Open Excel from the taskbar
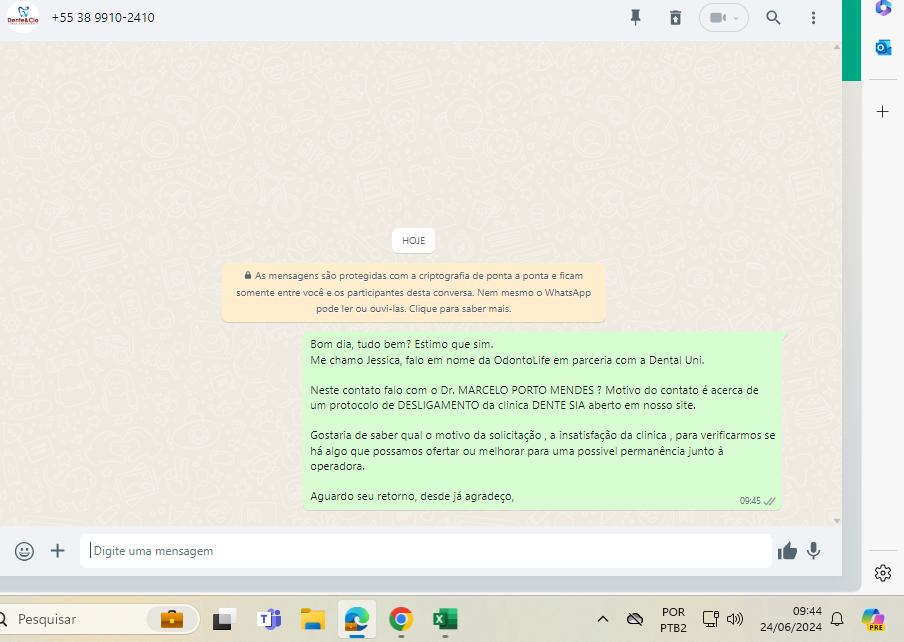 [445, 620]
